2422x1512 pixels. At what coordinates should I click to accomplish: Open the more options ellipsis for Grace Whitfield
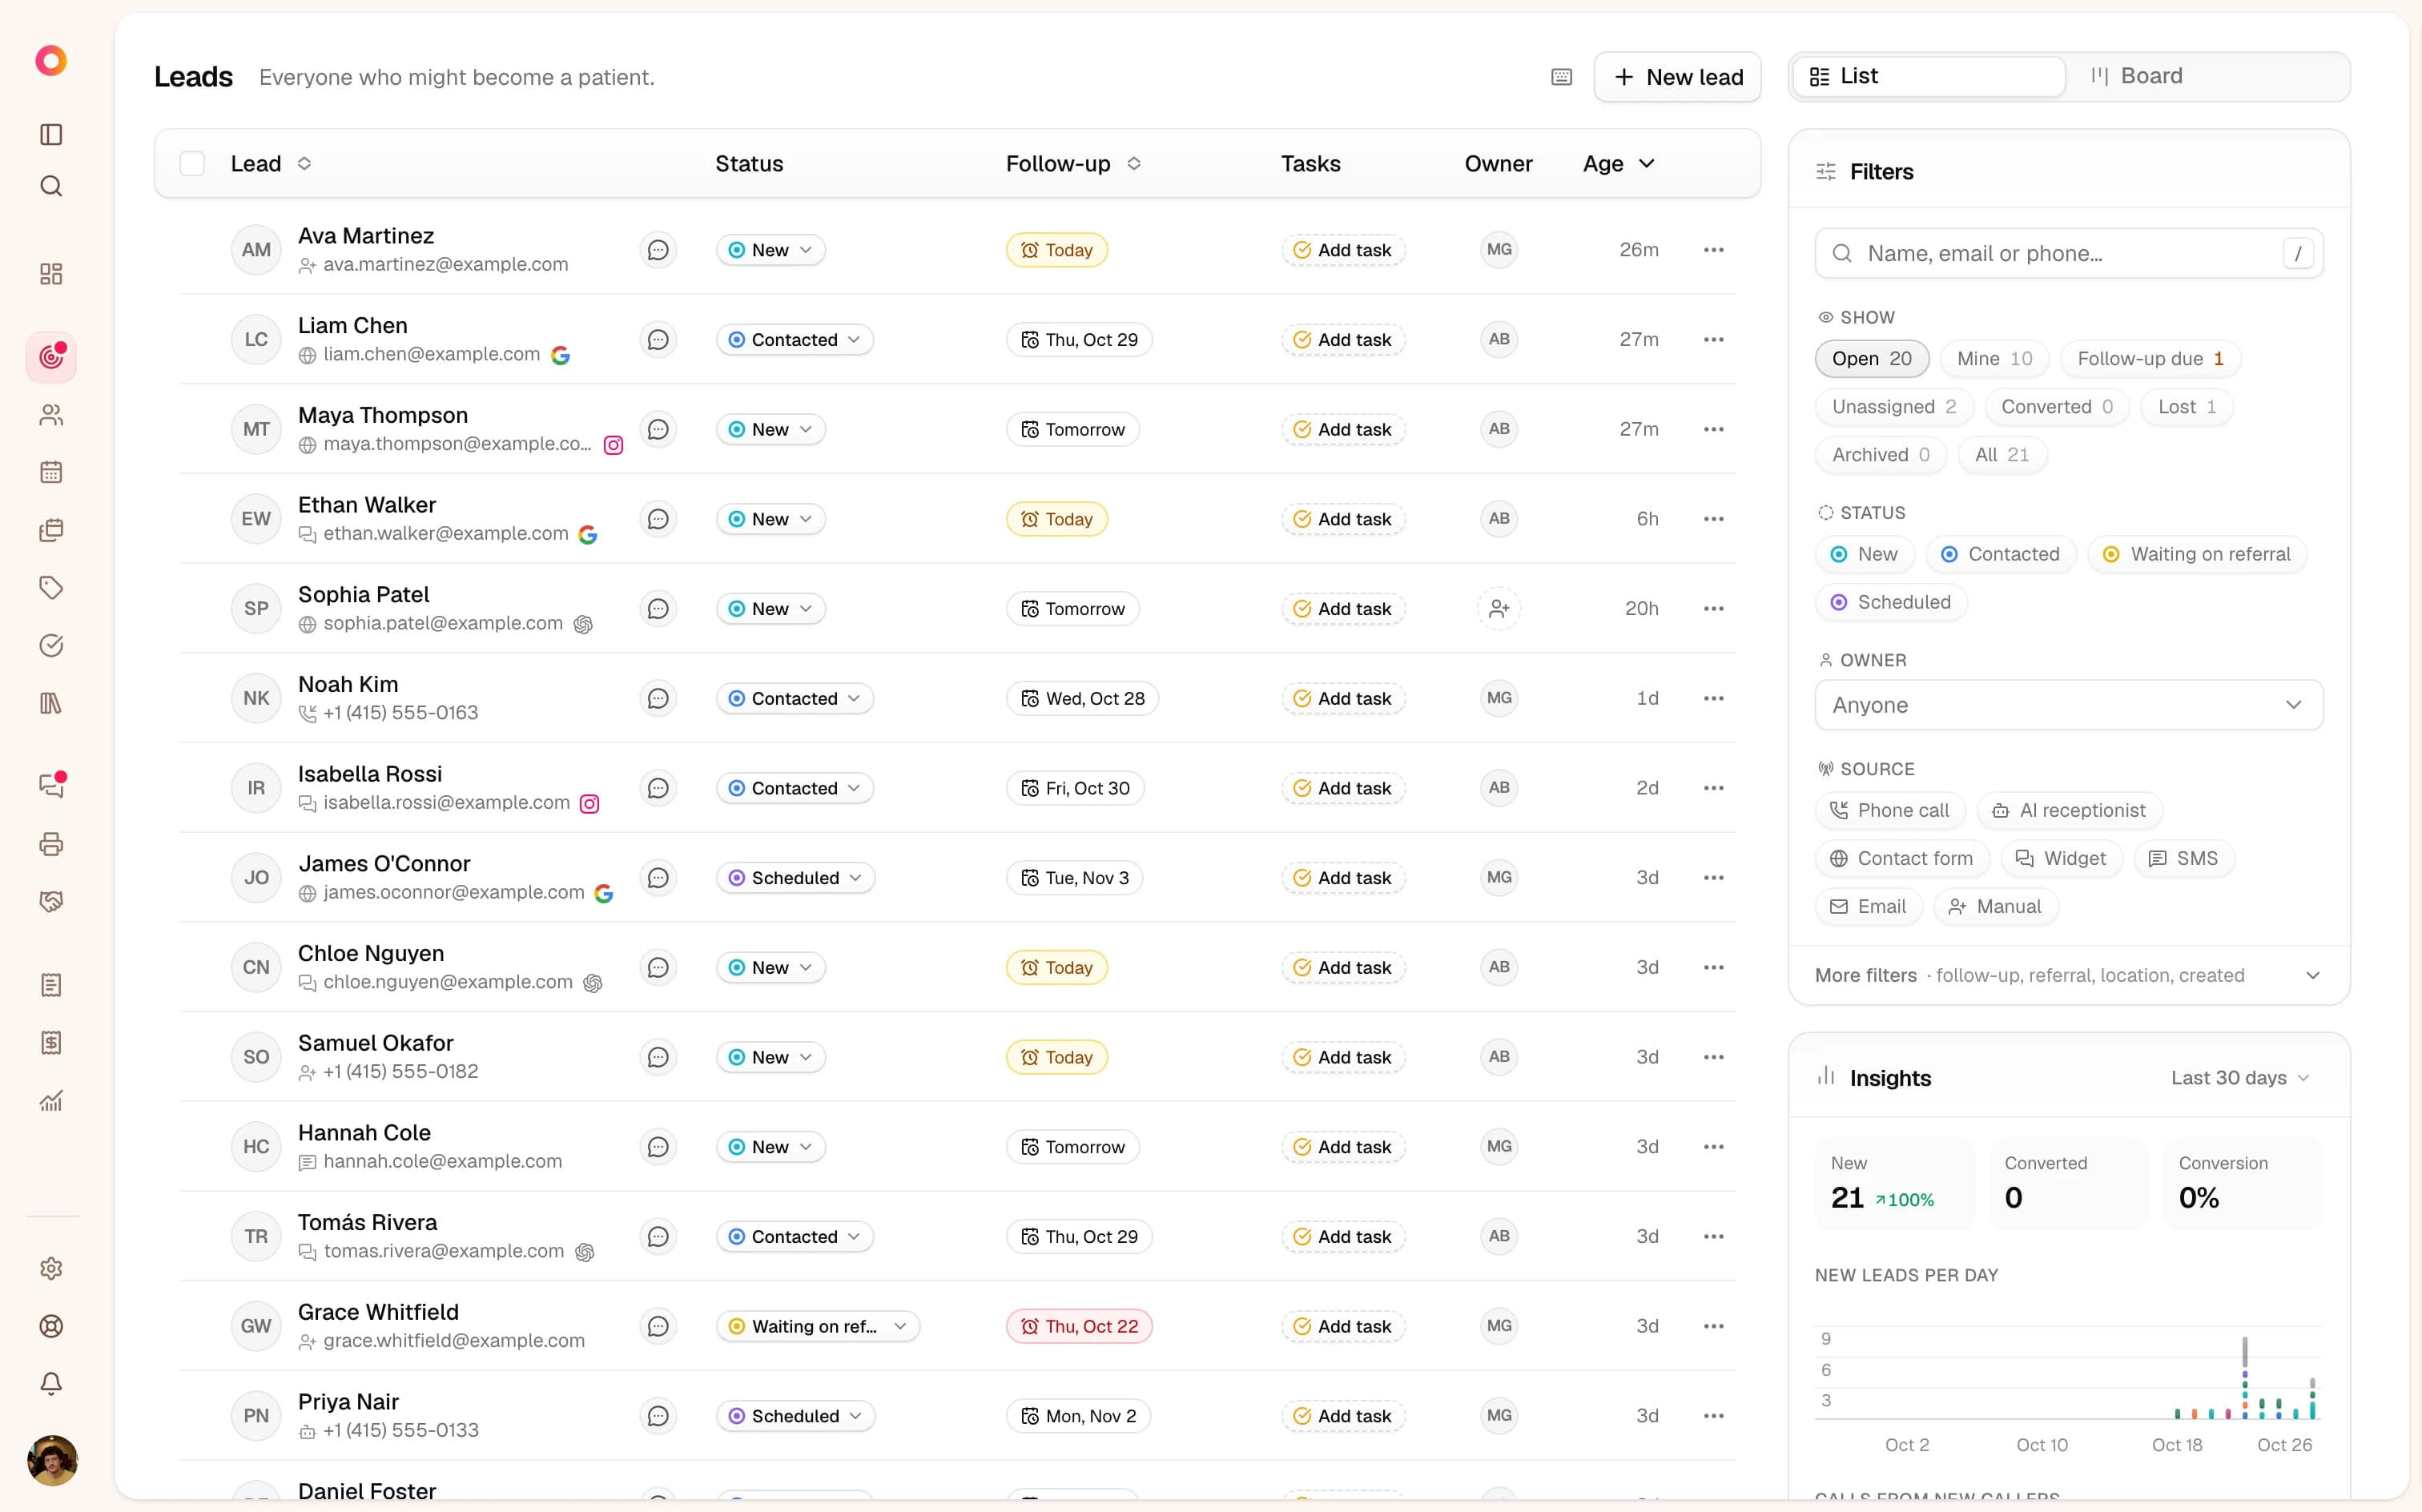(x=1713, y=1326)
